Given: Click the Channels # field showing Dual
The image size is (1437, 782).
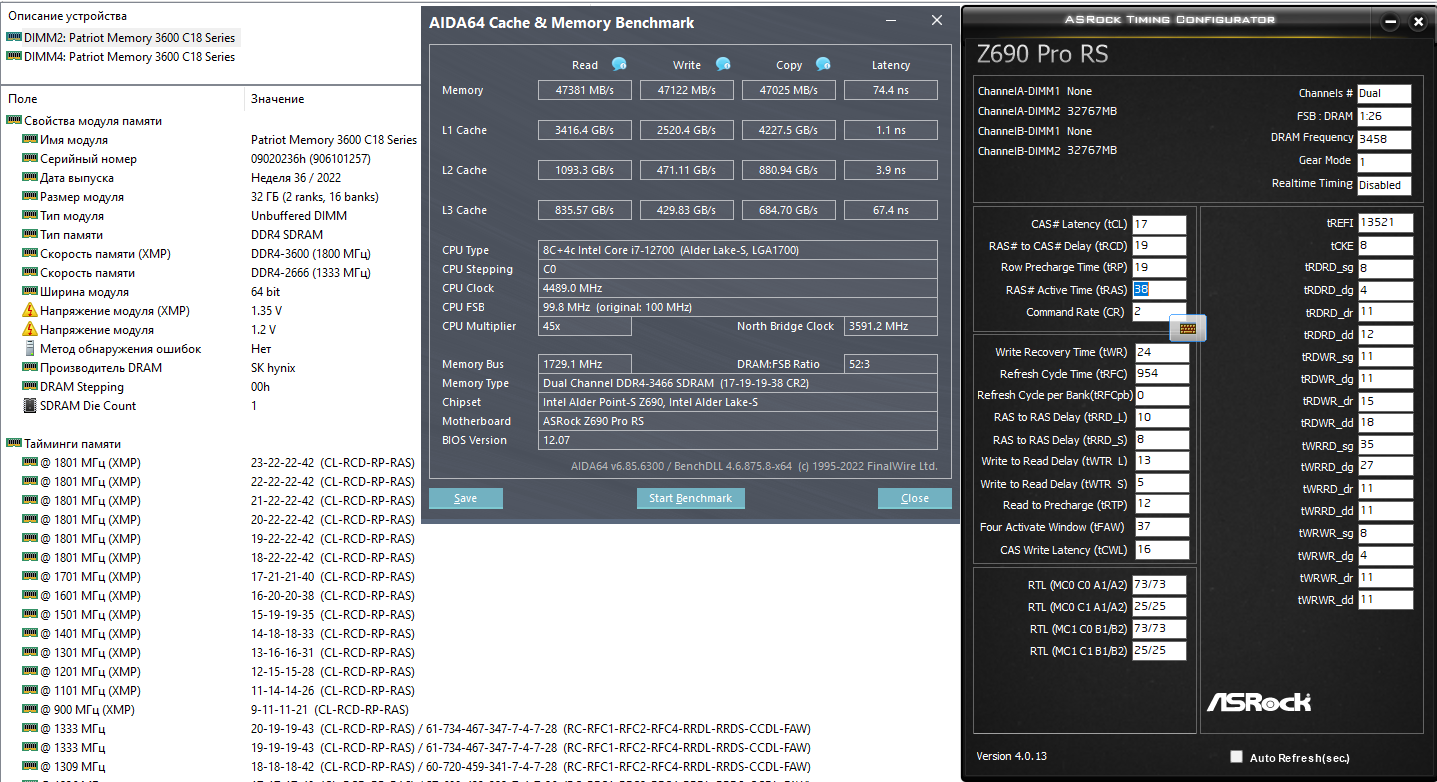Looking at the screenshot, I should pyautogui.click(x=1384, y=94).
